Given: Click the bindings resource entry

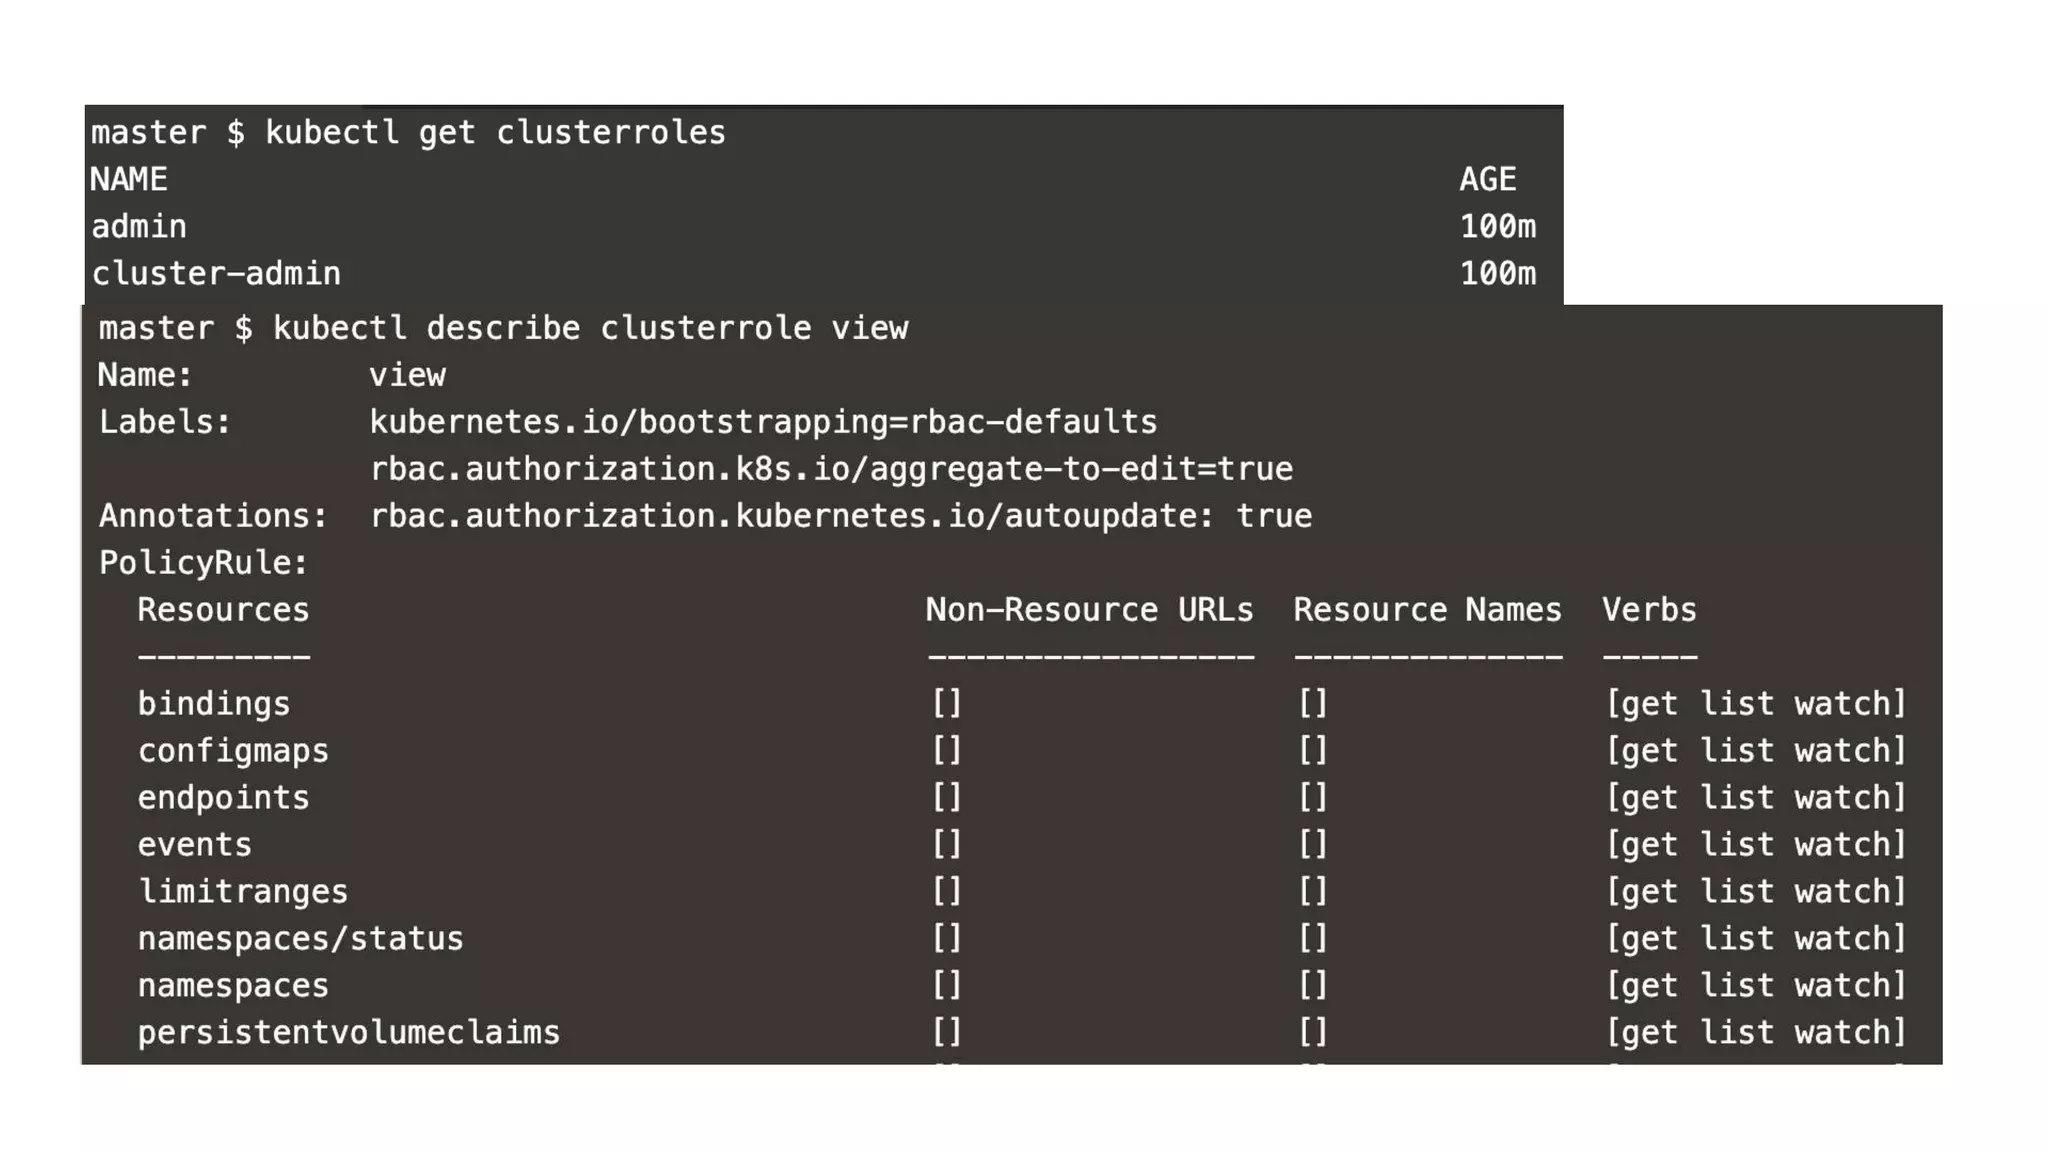Looking at the screenshot, I should [x=214, y=704].
